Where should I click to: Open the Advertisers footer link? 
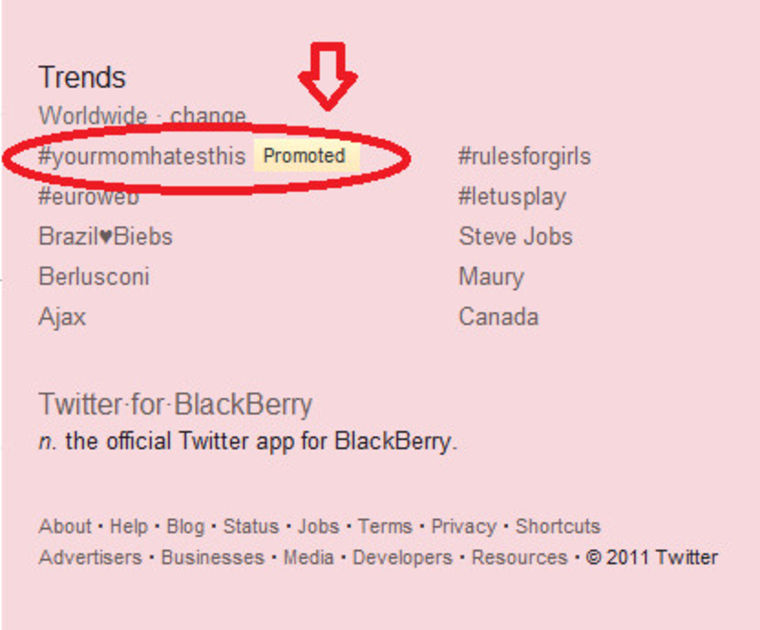90,557
